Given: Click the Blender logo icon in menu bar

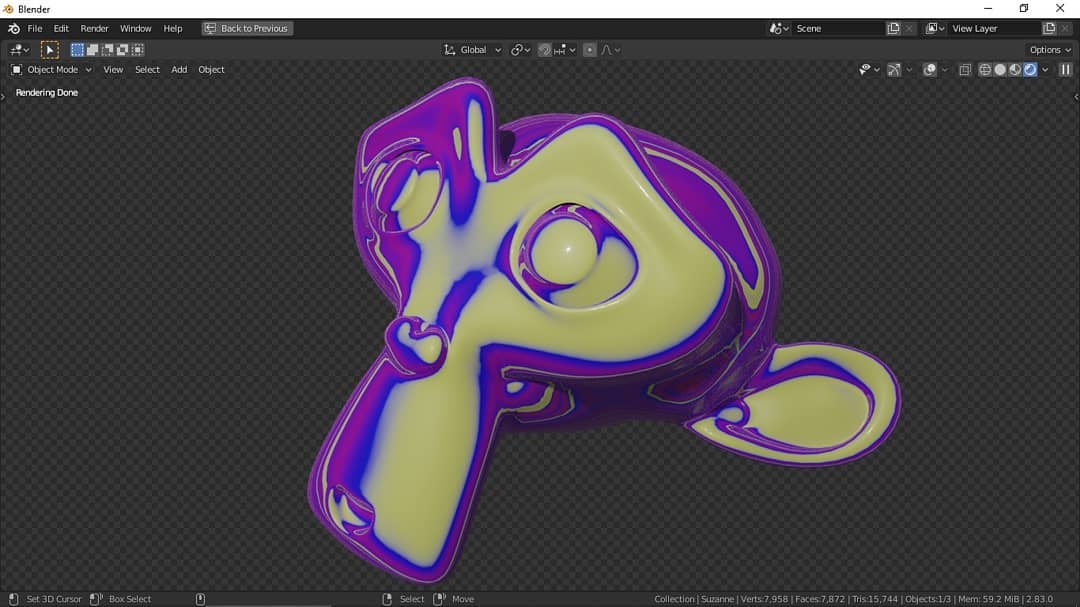Looking at the screenshot, I should tap(14, 29).
